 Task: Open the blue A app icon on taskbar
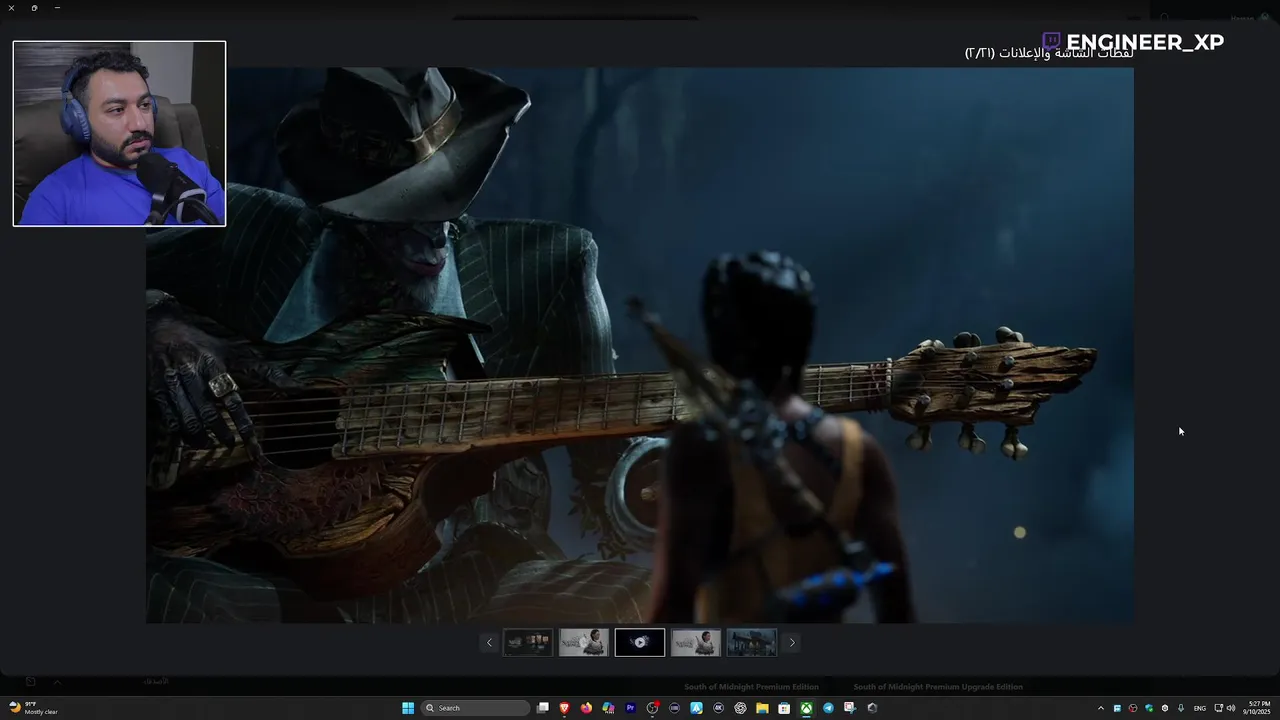pyautogui.click(x=696, y=708)
